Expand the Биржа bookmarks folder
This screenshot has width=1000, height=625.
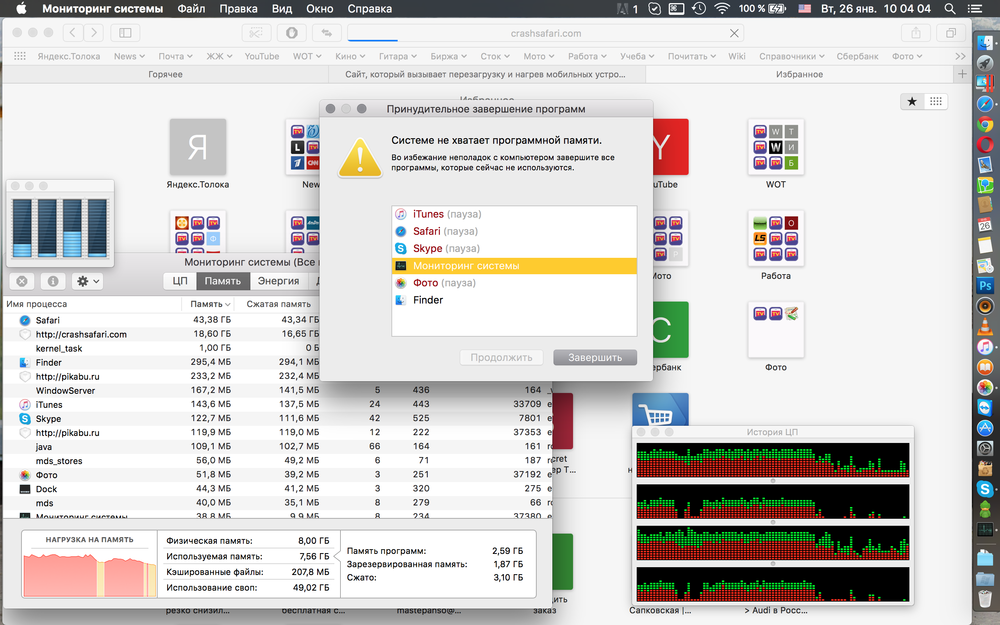point(448,56)
